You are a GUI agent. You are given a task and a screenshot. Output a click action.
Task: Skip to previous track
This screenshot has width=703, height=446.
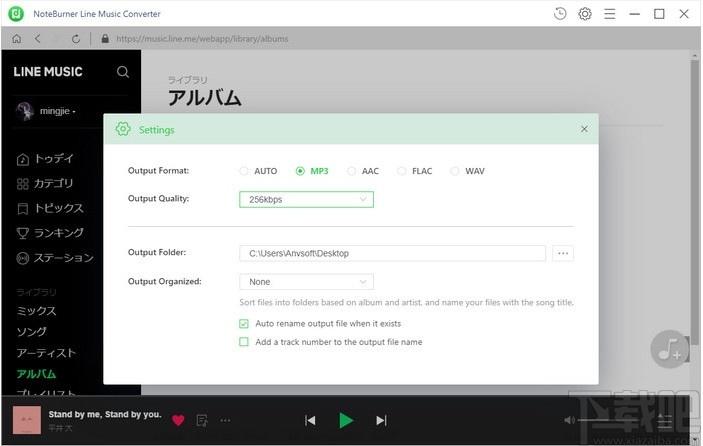(x=310, y=420)
